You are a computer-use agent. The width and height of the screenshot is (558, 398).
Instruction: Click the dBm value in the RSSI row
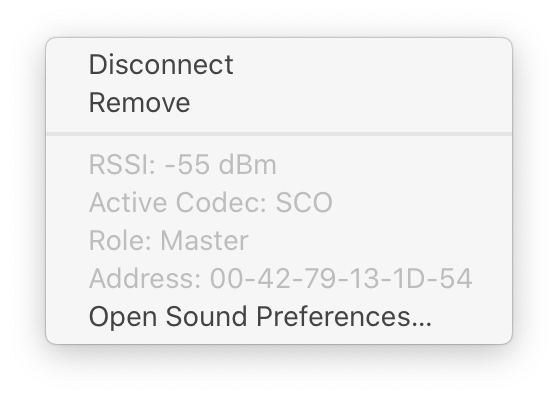coord(247,165)
